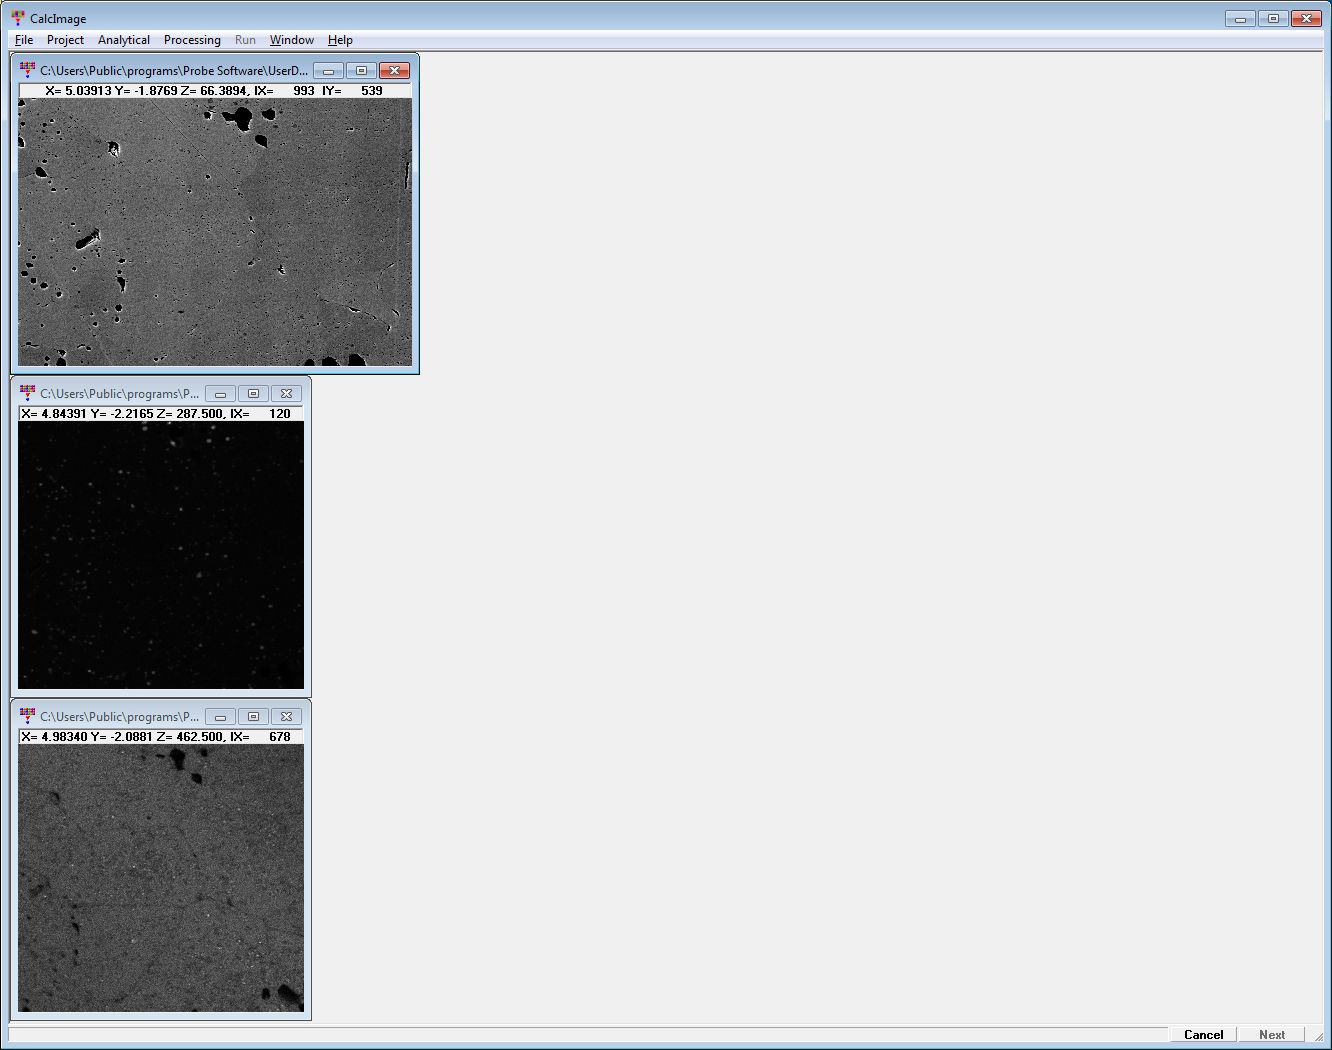
Task: Minimize the Z= 287.500 image window
Action: tap(220, 394)
